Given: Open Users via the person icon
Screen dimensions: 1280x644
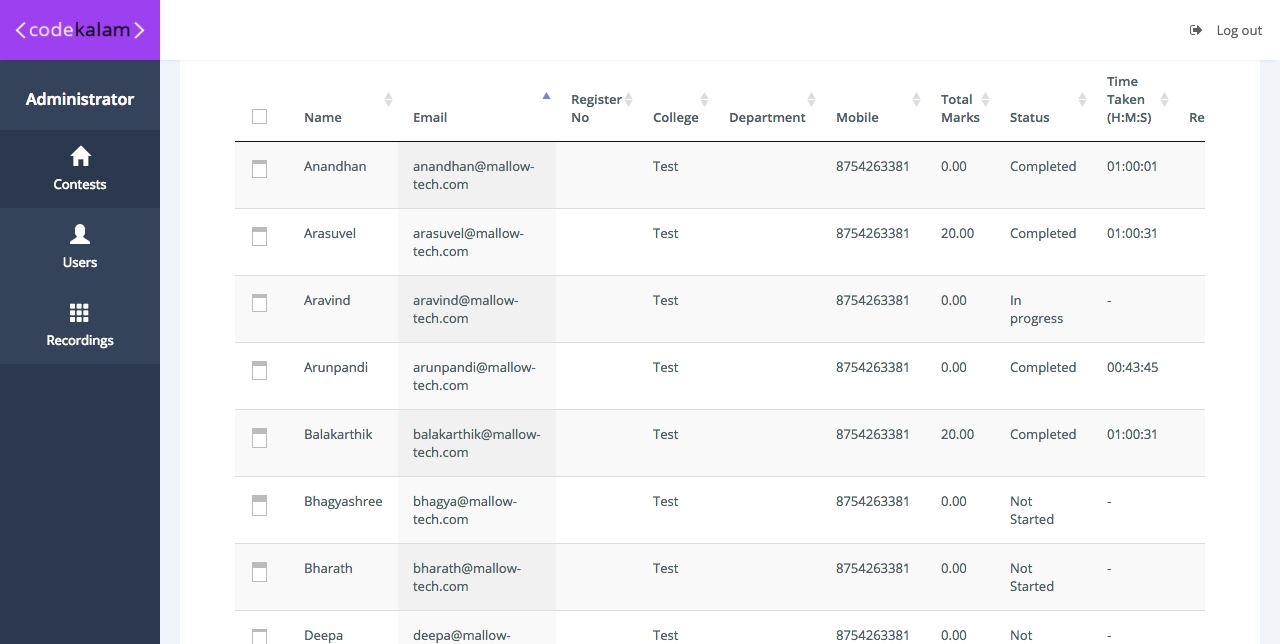Looking at the screenshot, I should tap(80, 234).
